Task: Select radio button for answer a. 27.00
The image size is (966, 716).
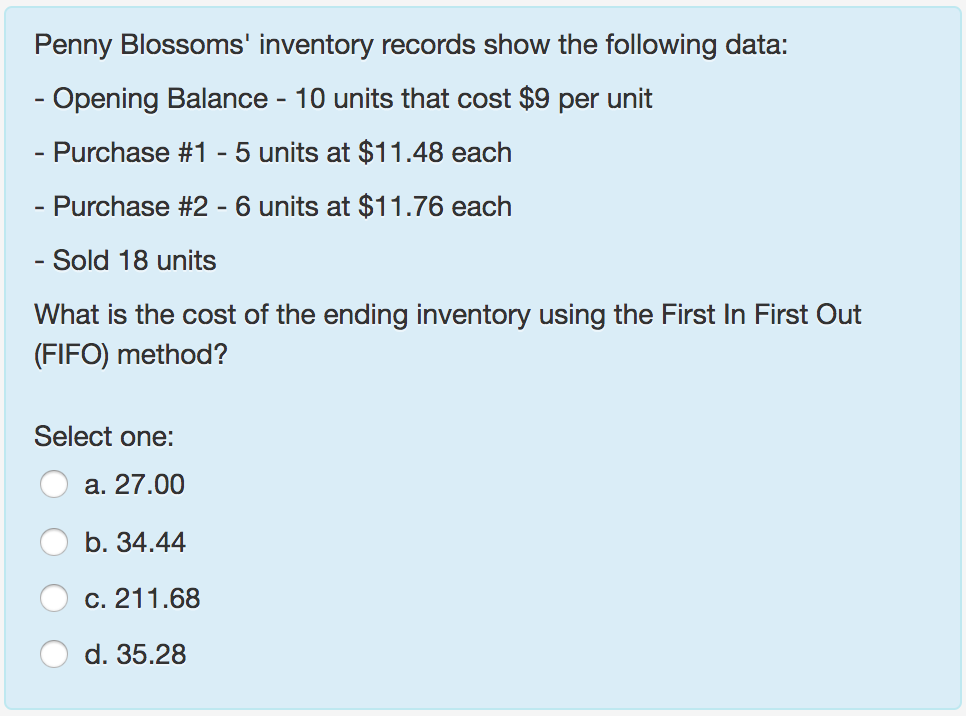Action: (56, 484)
